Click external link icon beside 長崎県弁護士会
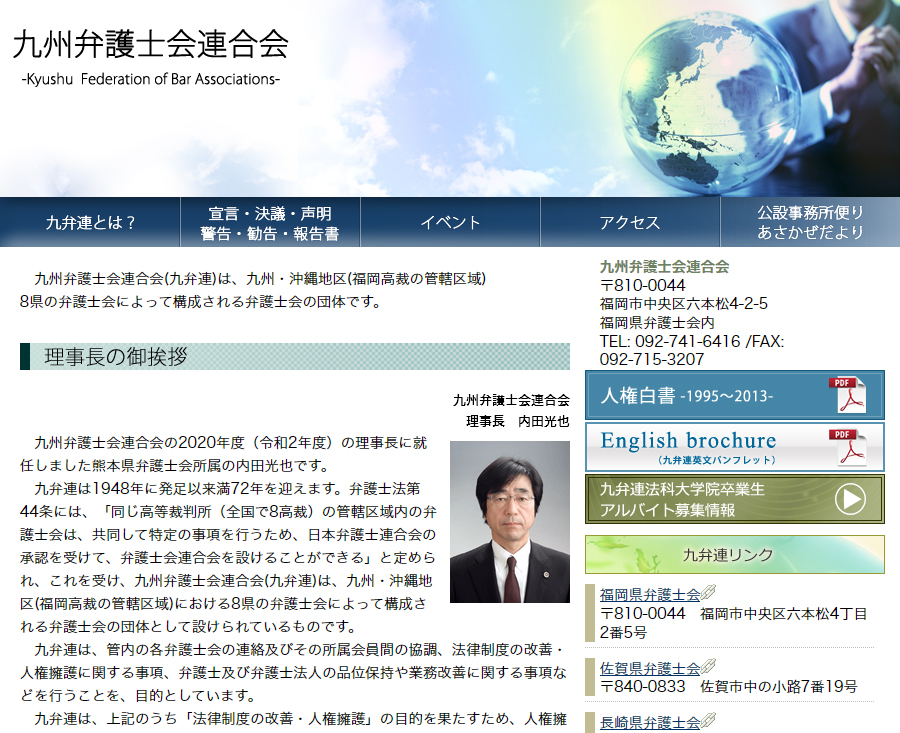 pos(708,721)
